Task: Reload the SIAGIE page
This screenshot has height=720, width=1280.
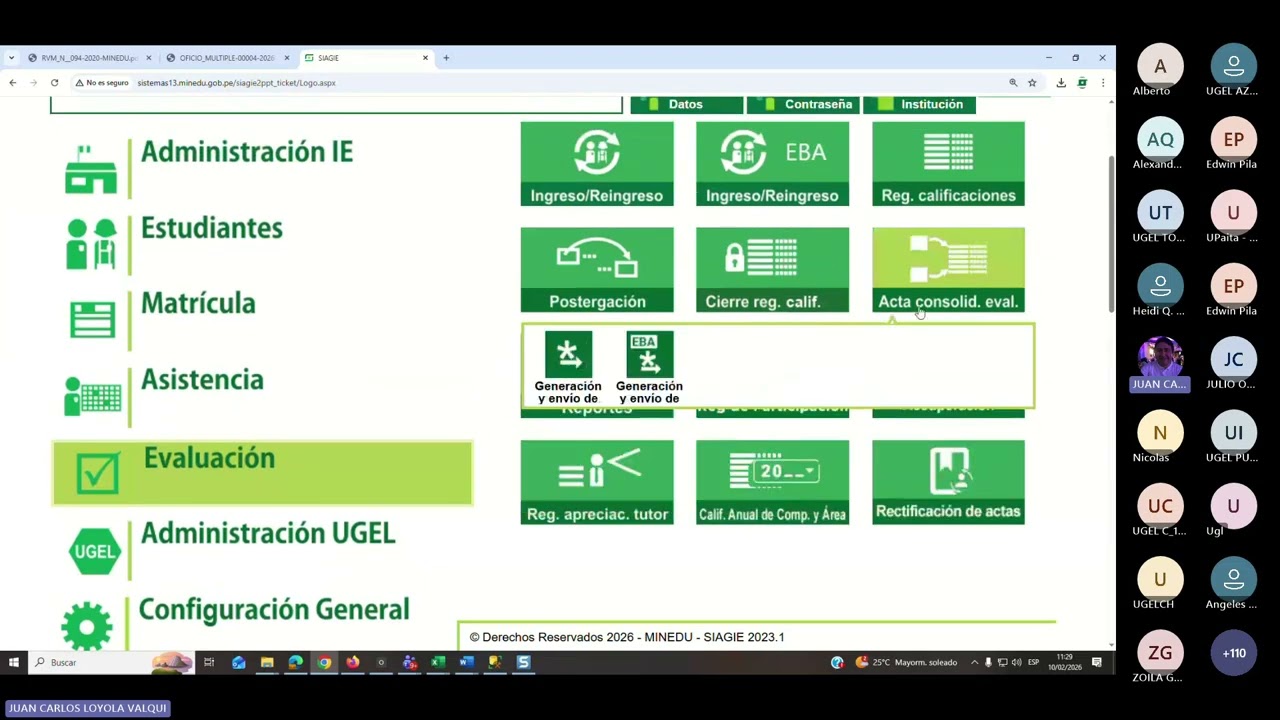Action: coord(54,83)
